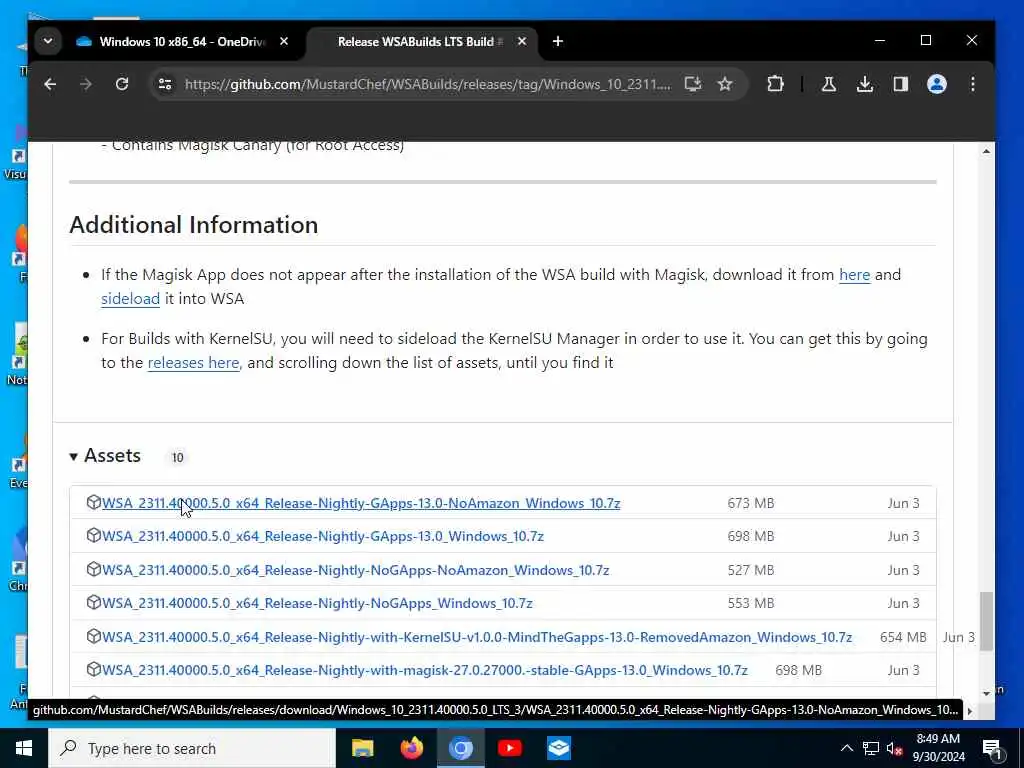
Task: Download Nightly-GApps-13.0_Windows_10.7z asset
Action: [x=323, y=537]
